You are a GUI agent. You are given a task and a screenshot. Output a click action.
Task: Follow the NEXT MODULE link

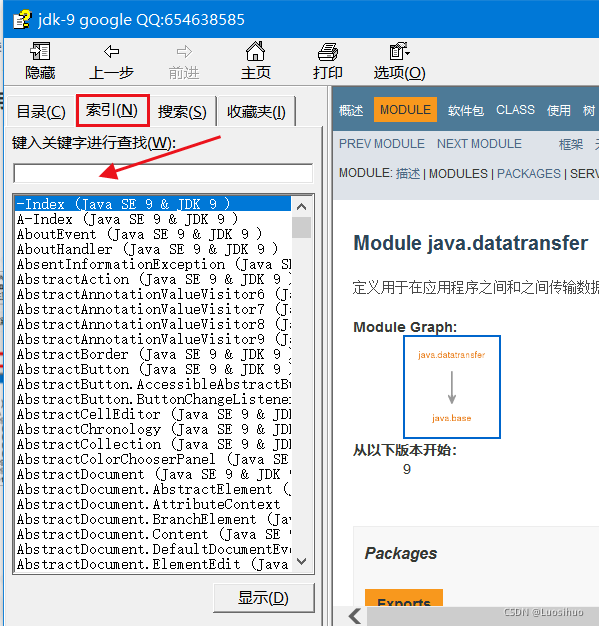(x=479, y=144)
